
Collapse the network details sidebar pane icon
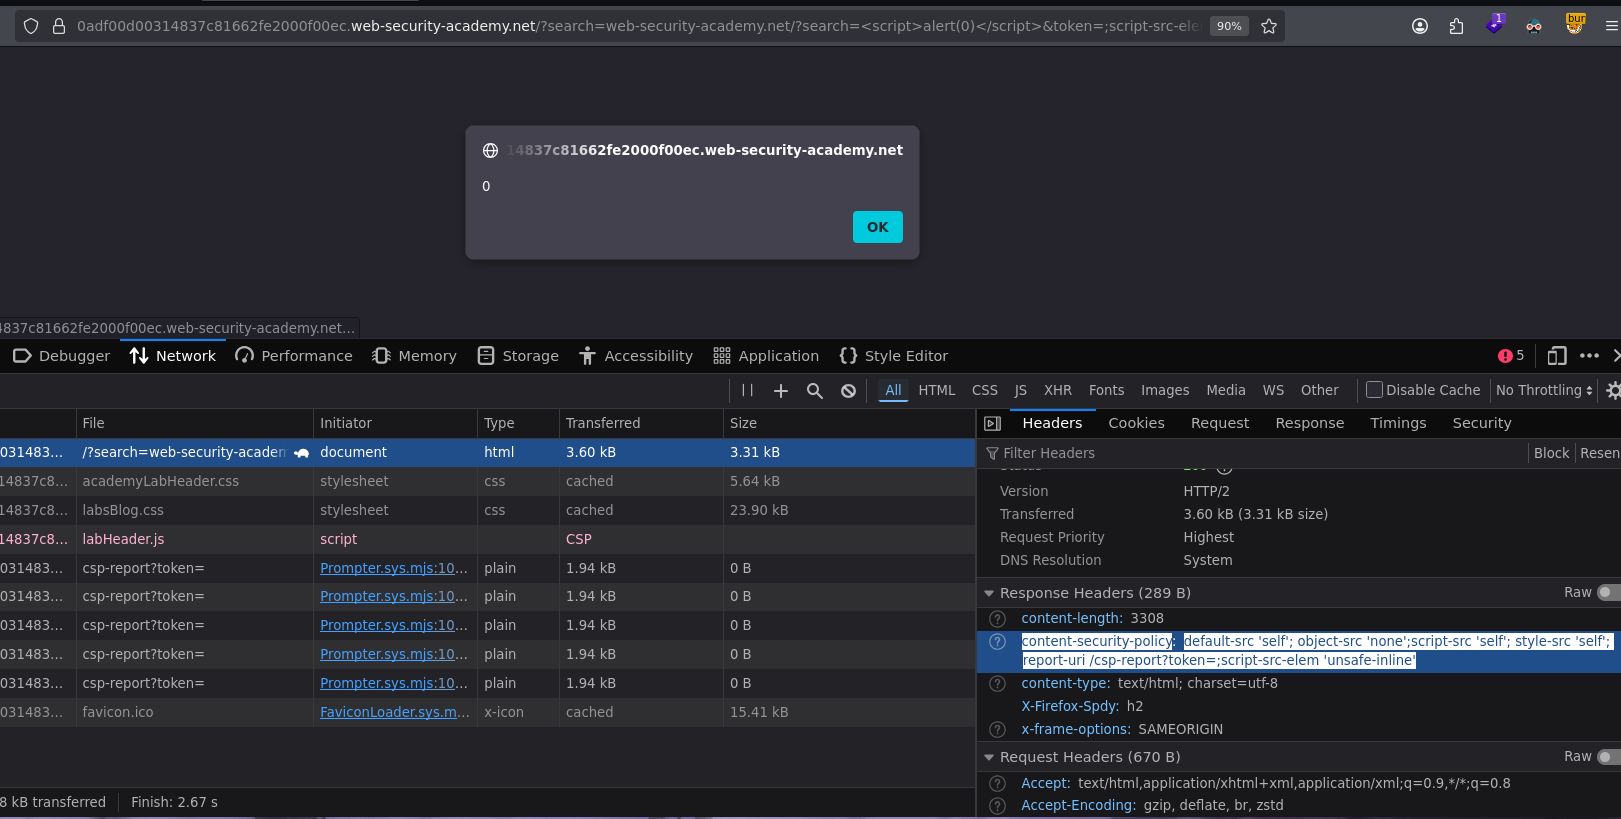tap(992, 424)
